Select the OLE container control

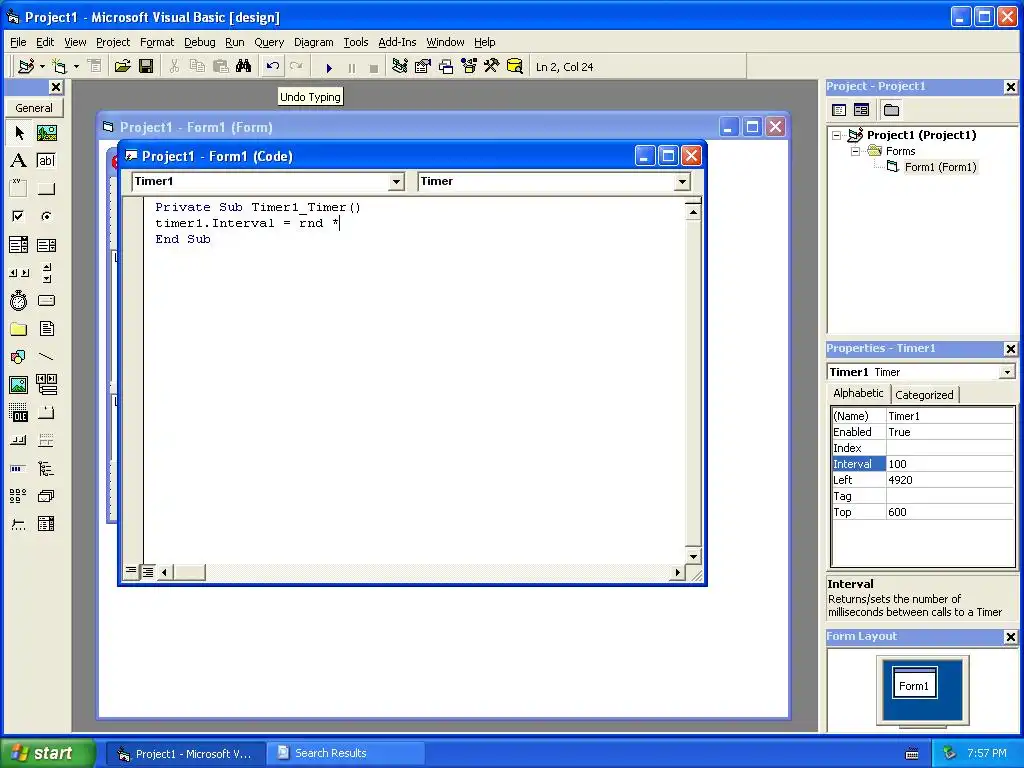click(x=19, y=413)
